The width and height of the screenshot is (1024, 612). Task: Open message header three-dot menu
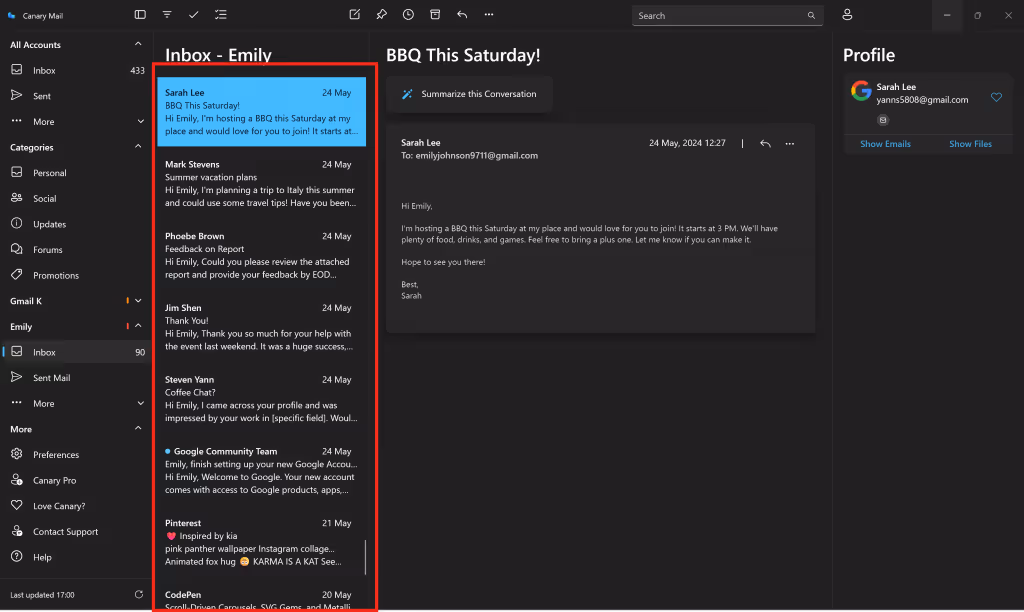pos(790,143)
